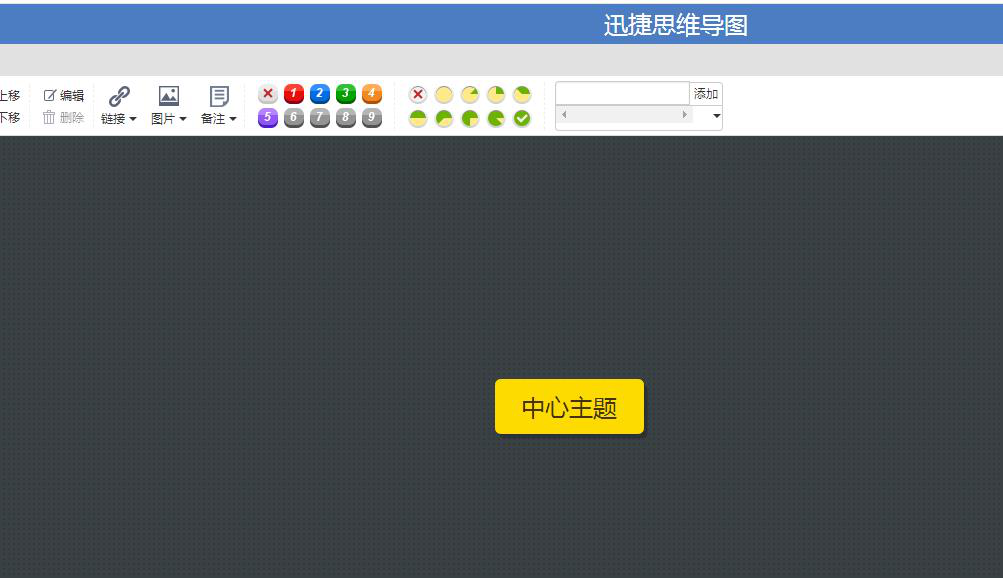Click the 上移 move up button

point(10,95)
